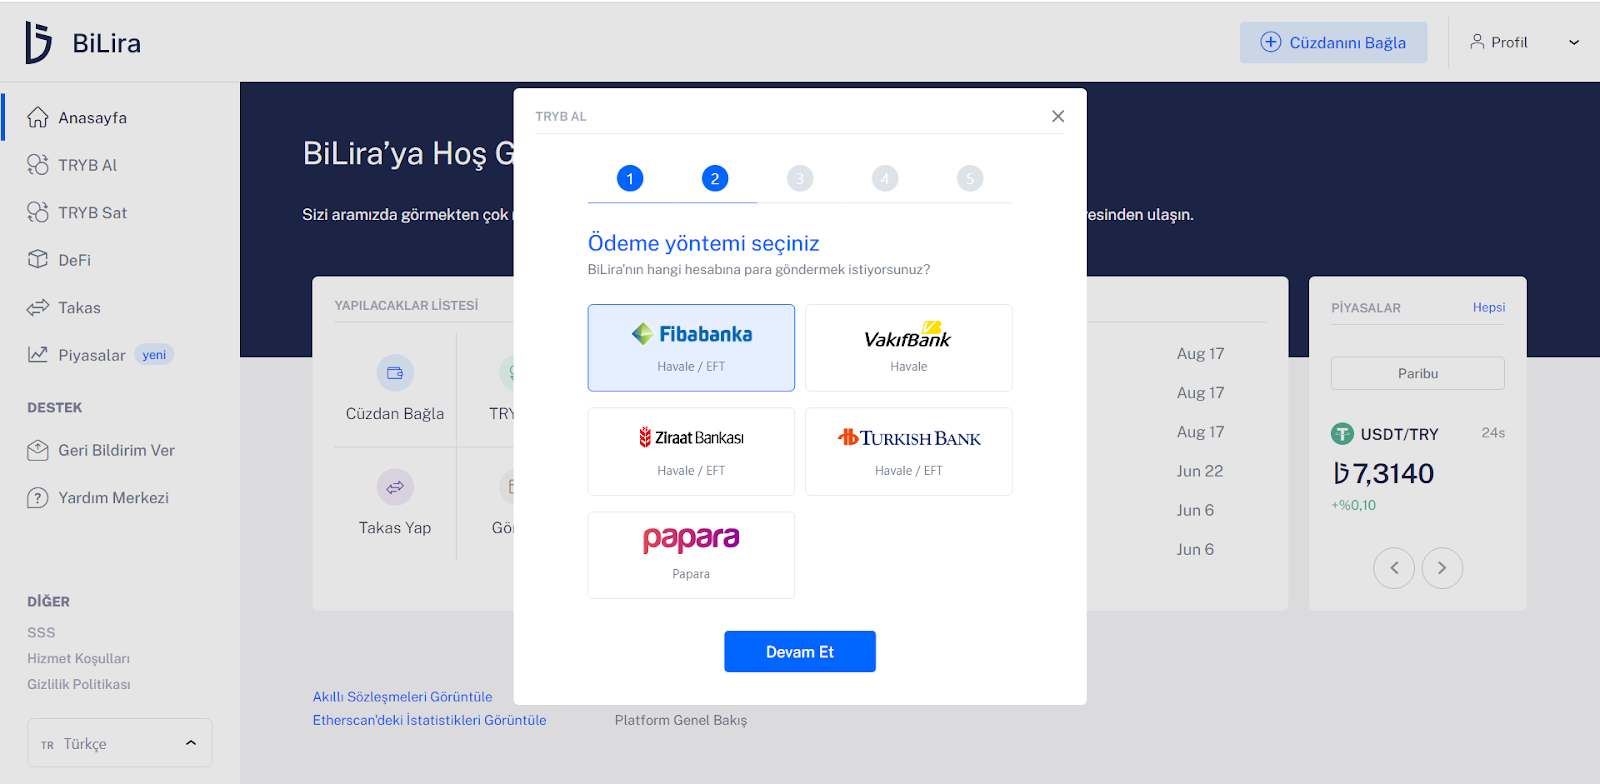Click Geri Bildirim Ver label

tap(117, 450)
